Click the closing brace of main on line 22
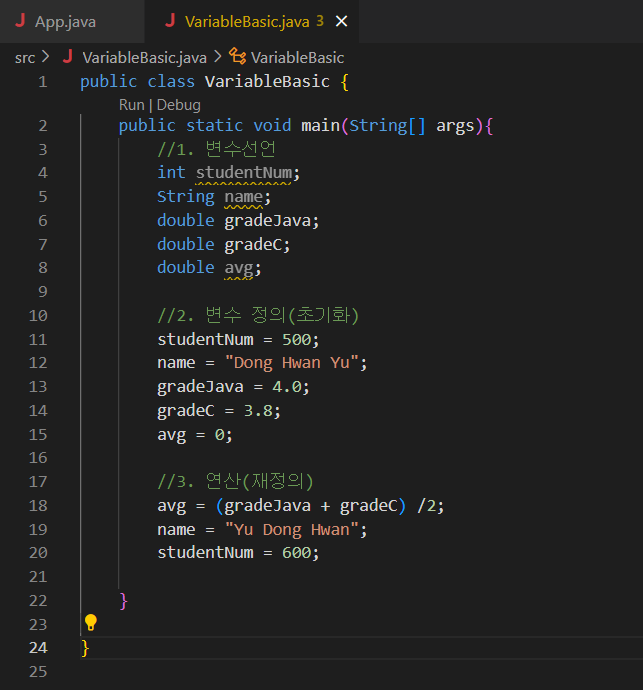This screenshot has width=643, height=690. [124, 601]
